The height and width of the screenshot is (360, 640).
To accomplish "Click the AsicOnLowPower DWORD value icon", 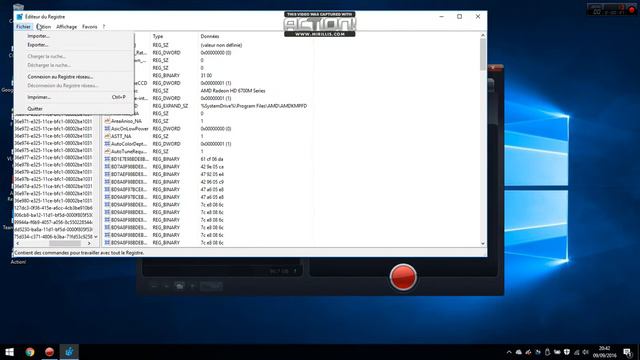I will [x=107, y=129].
